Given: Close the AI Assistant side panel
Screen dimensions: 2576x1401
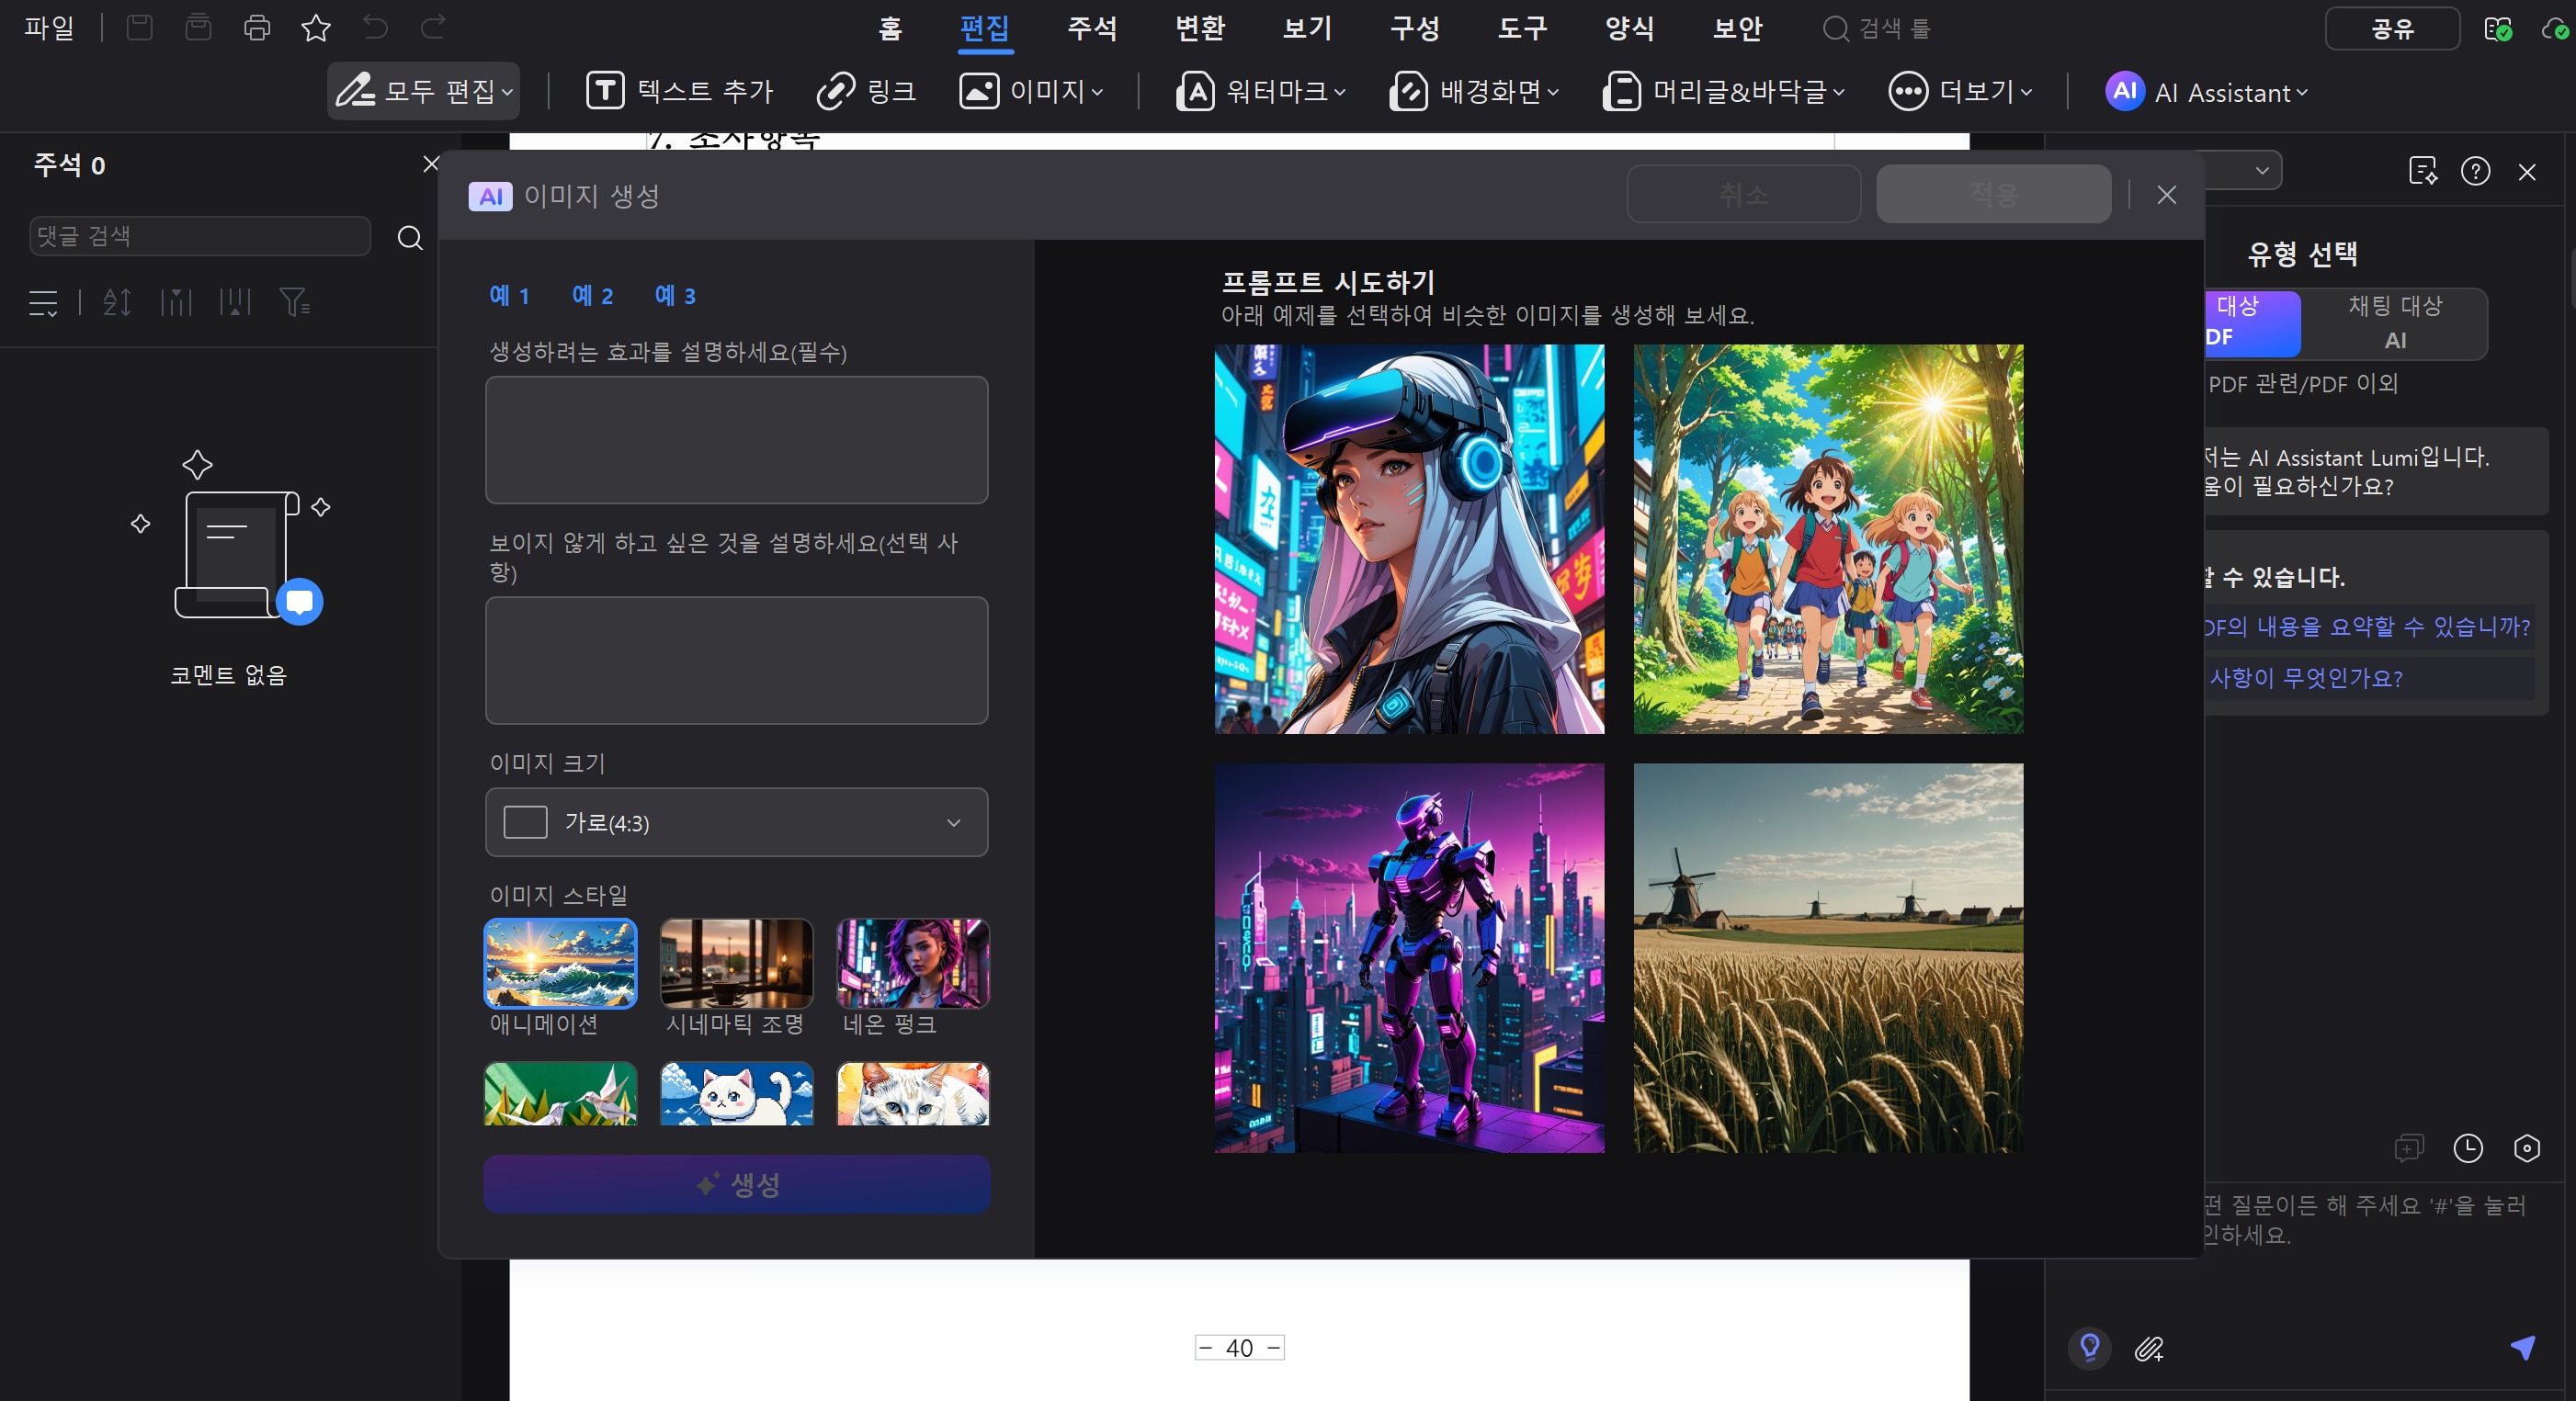Looking at the screenshot, I should pyautogui.click(x=2527, y=172).
